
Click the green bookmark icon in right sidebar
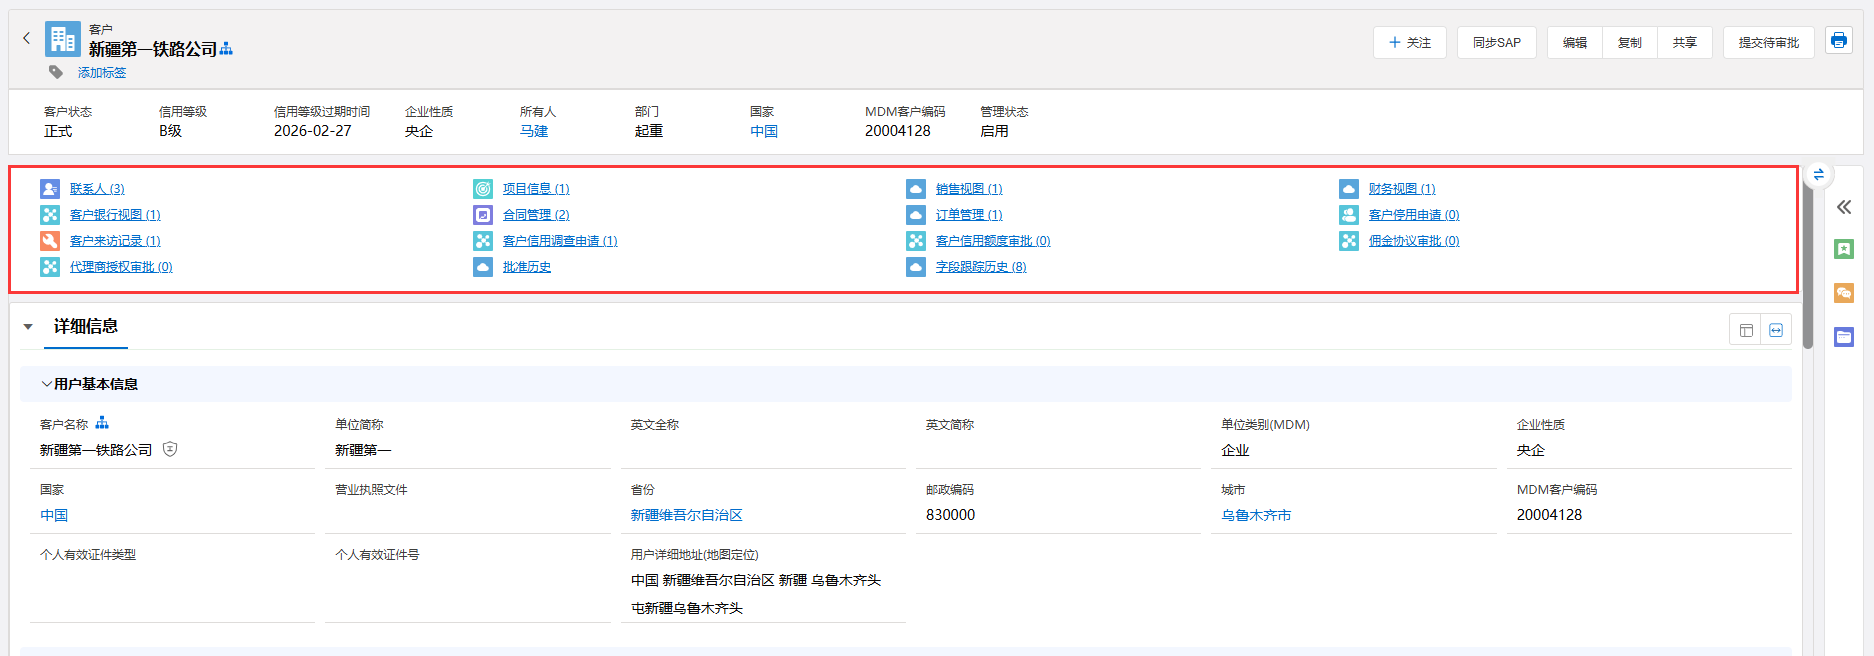tap(1844, 249)
